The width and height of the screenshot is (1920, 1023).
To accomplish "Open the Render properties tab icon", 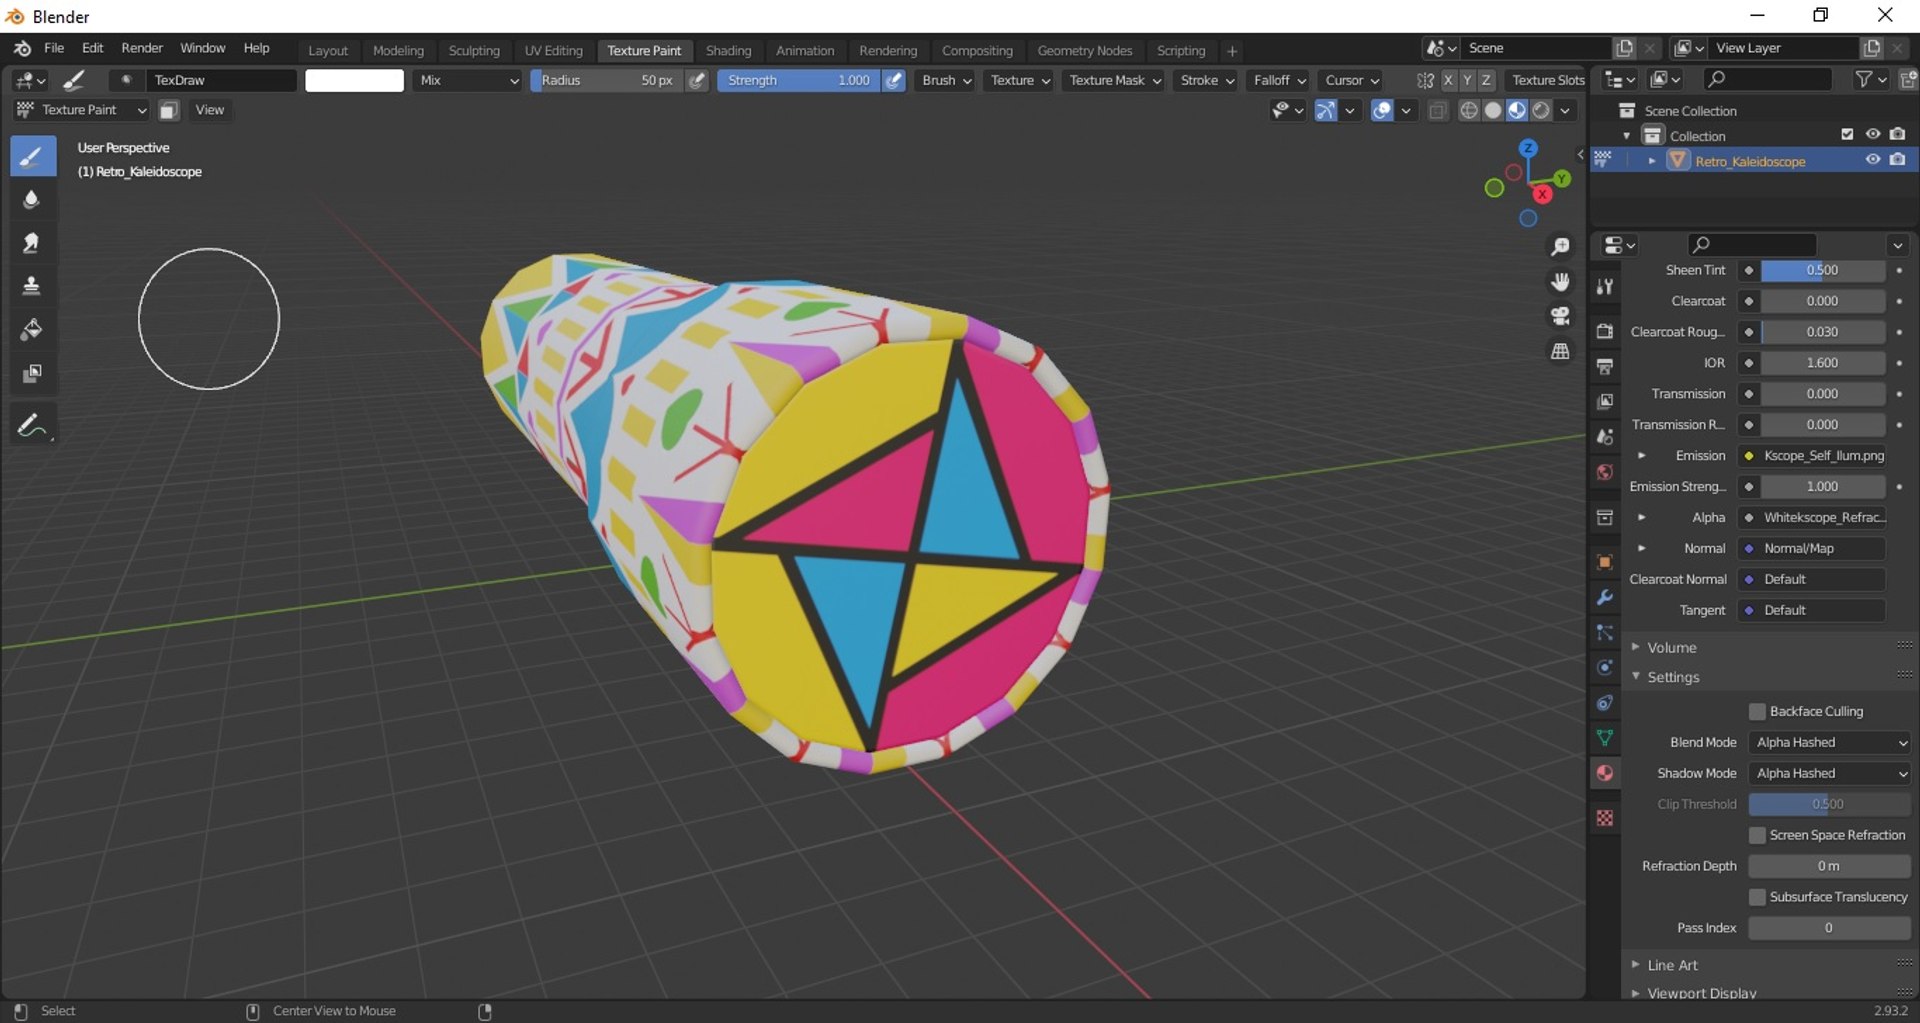I will 1605,331.
